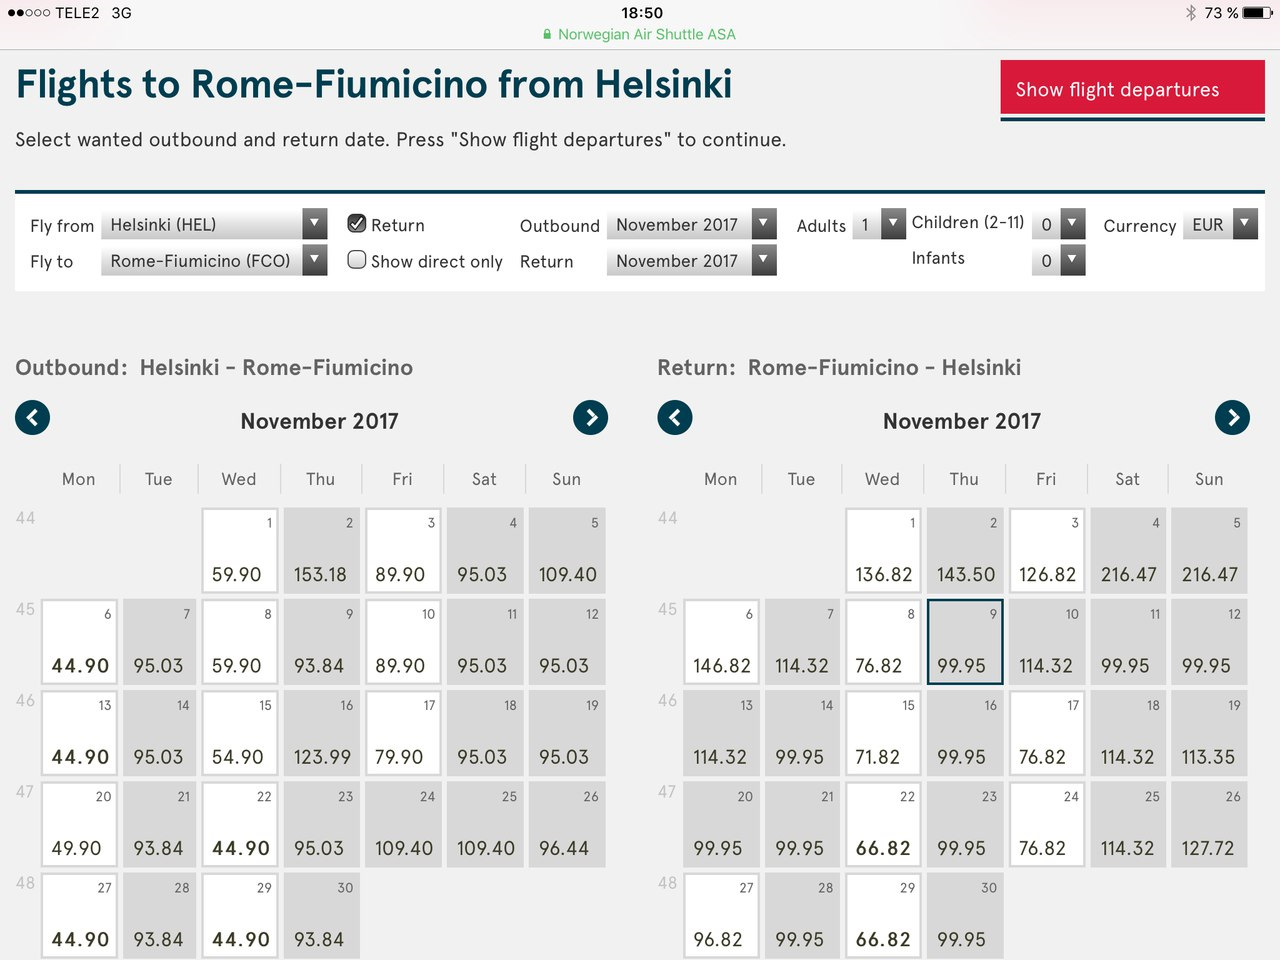Viewport: 1280px width, 960px height.
Task: Select return 24 November at 76.82
Action: [1046, 824]
